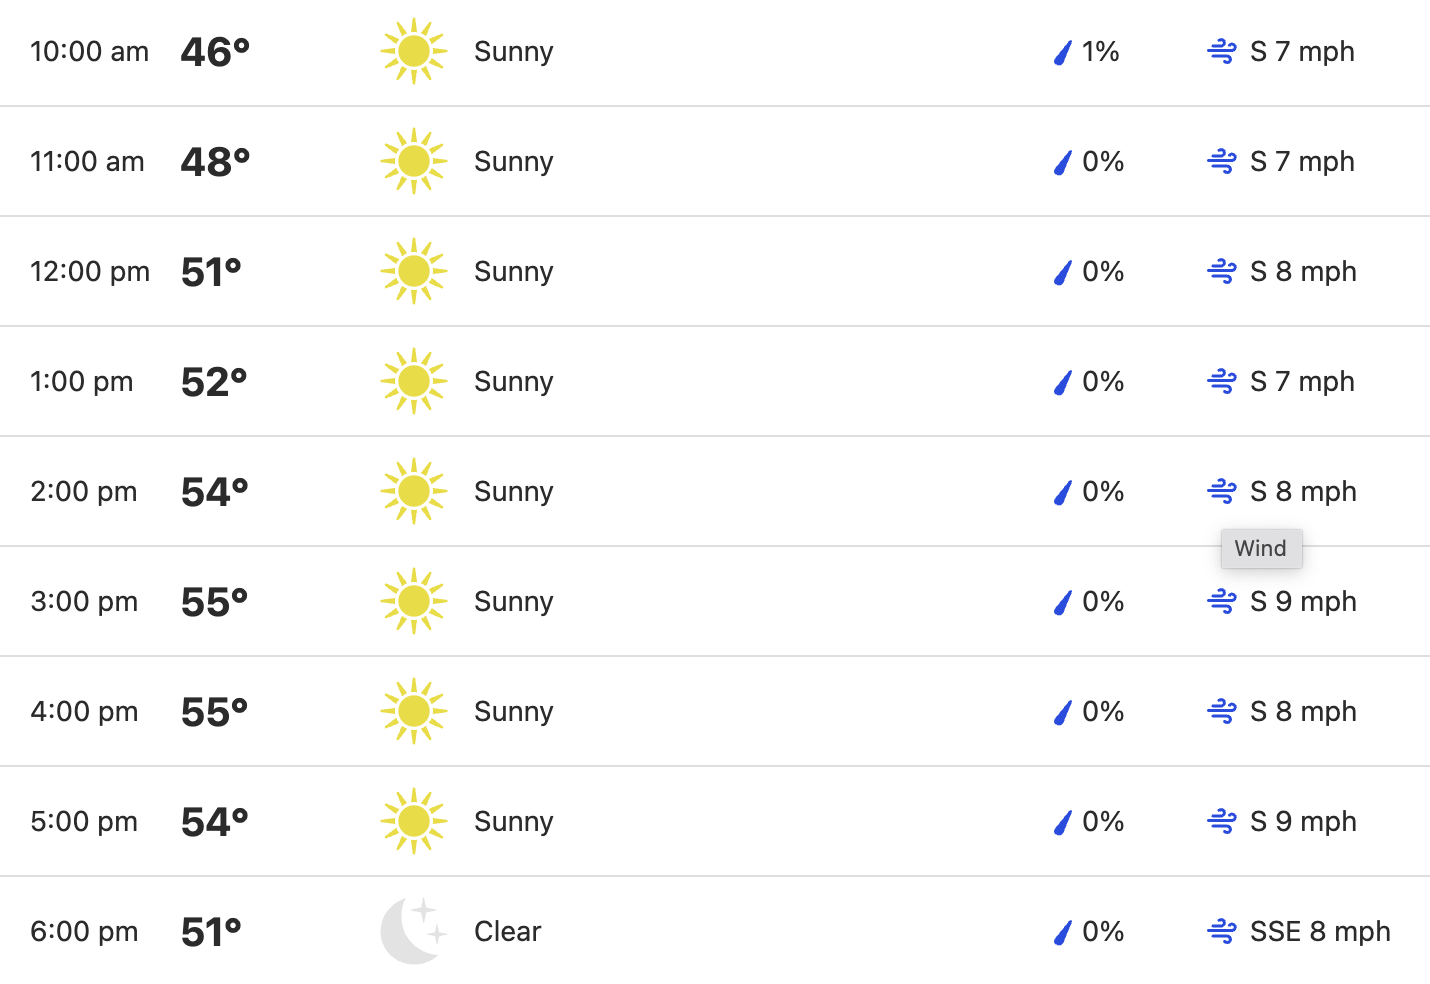Click the raindrop icon in 12:00 pm row
Image resolution: width=1430 pixels, height=984 pixels.
pyautogui.click(x=1063, y=272)
